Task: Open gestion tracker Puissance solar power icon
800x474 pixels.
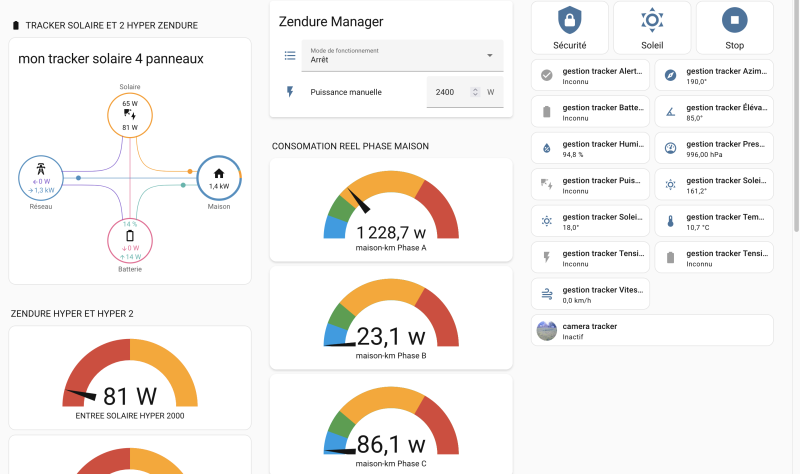Action: pos(546,185)
